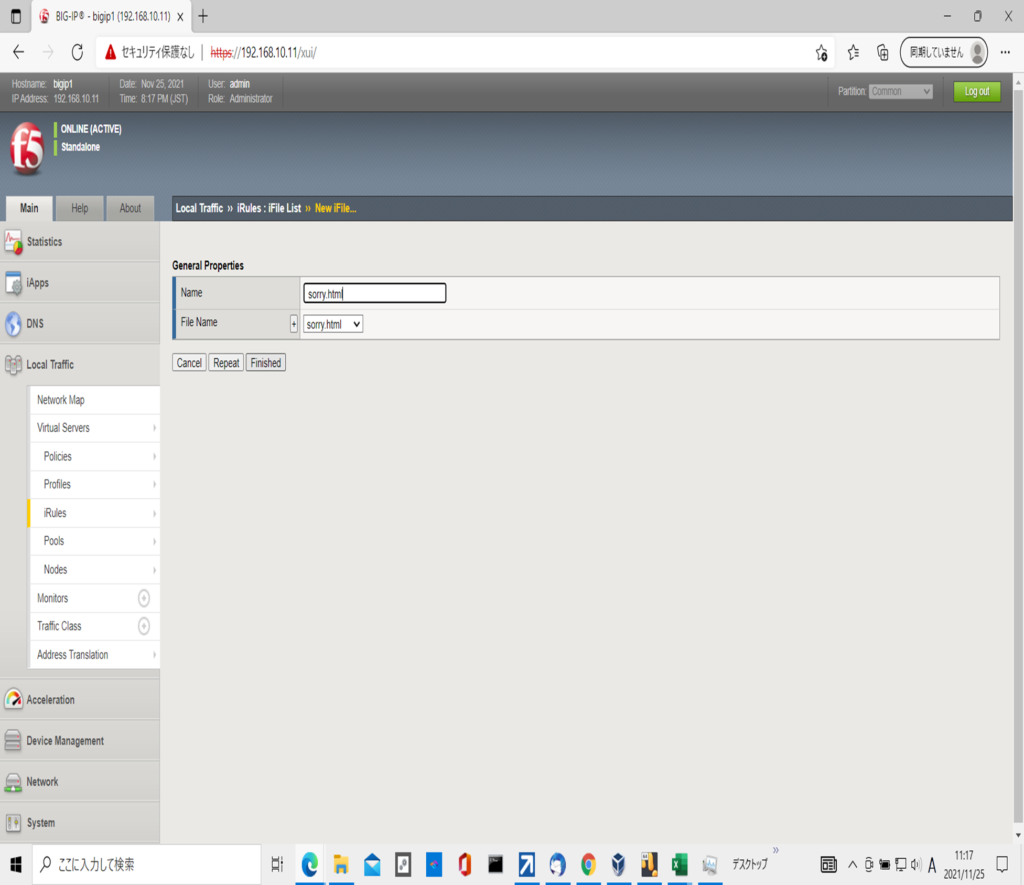Open the Device Management icon
Screen dimensions: 1024x885
pos(13,741)
